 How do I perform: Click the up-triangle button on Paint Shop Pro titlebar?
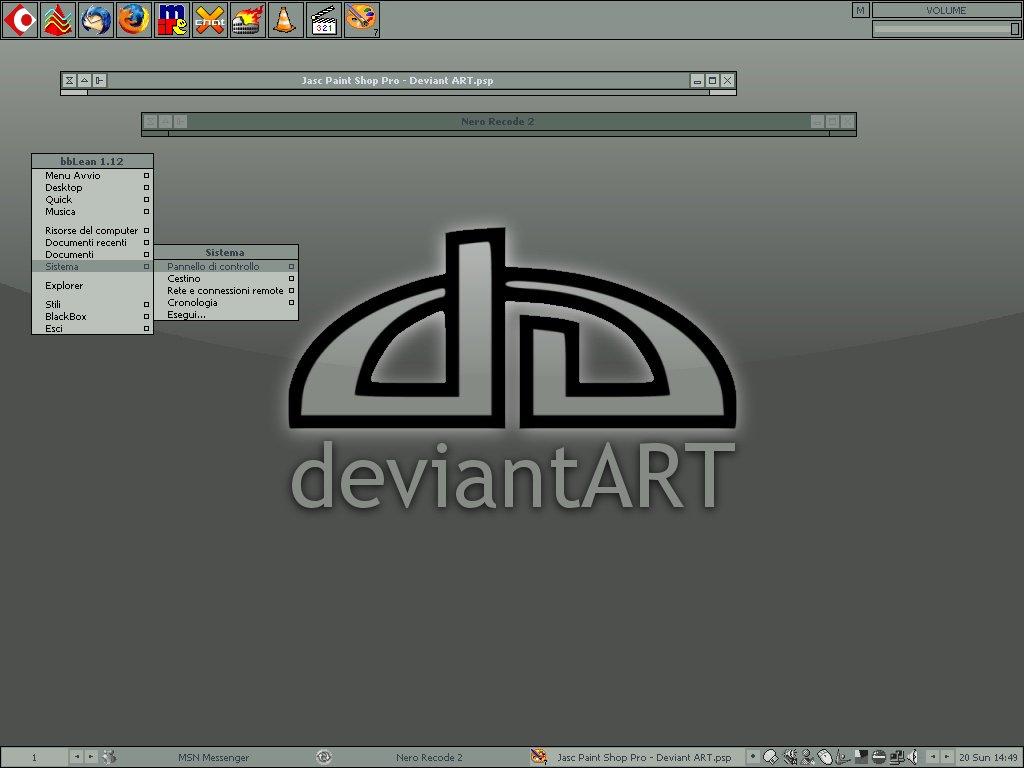click(x=84, y=80)
